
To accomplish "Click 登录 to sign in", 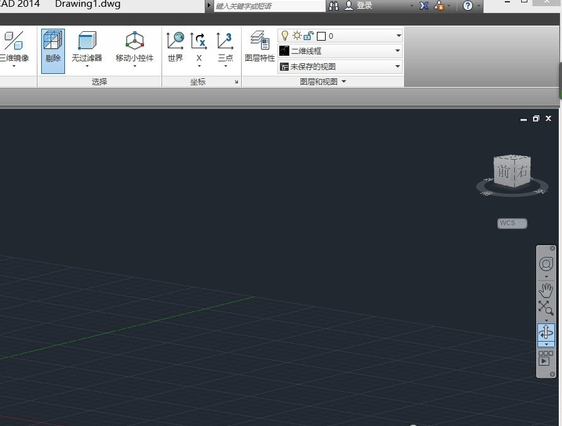I will (x=365, y=5).
